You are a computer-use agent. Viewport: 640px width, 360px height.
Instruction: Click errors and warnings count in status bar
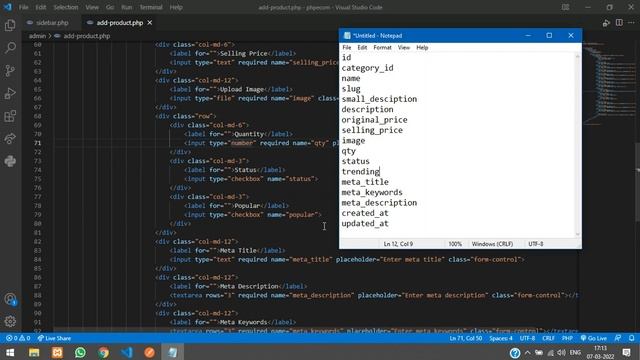pyautogui.click(x=18, y=338)
